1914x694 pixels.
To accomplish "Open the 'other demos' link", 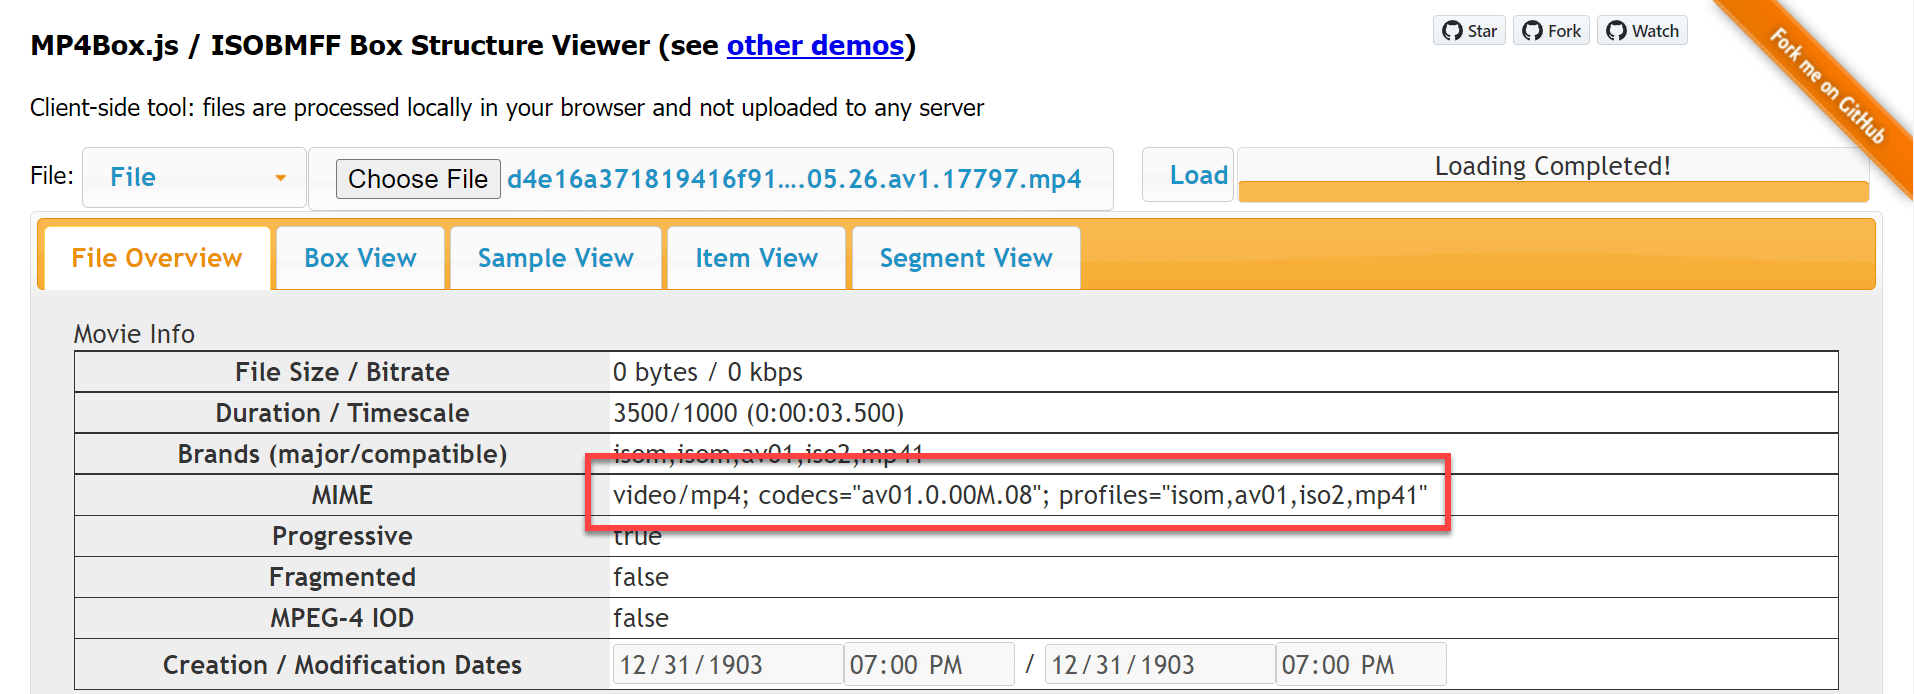I will tap(814, 46).
